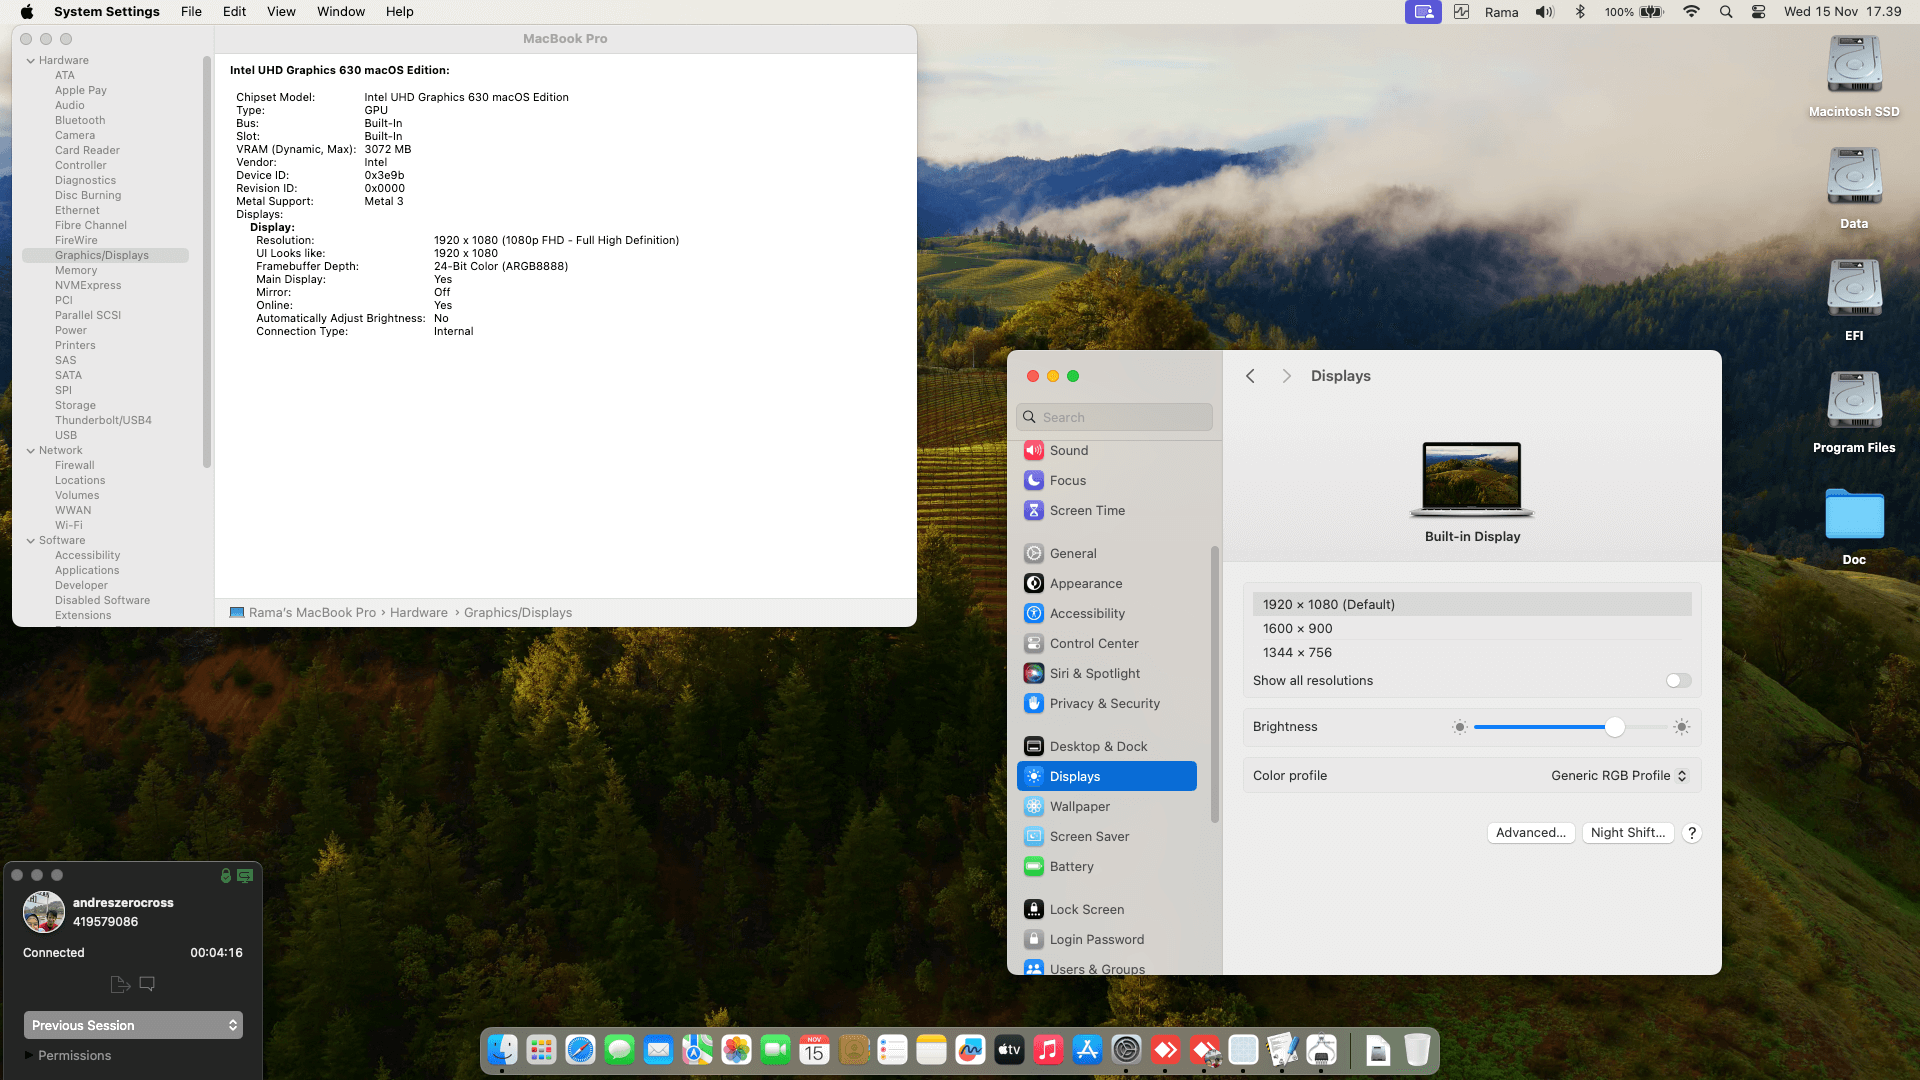This screenshot has width=1920, height=1080.
Task: Click the Wi-Fi status icon in menu bar
Action: (1692, 12)
